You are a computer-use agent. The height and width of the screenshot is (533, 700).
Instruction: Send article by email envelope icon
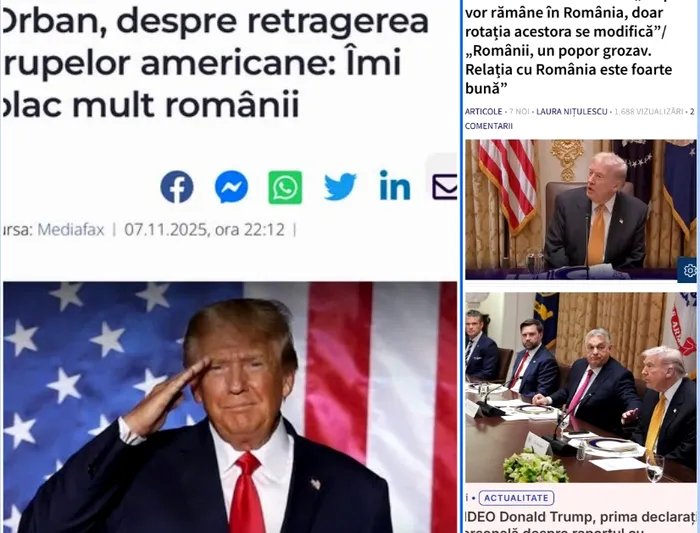pos(445,187)
